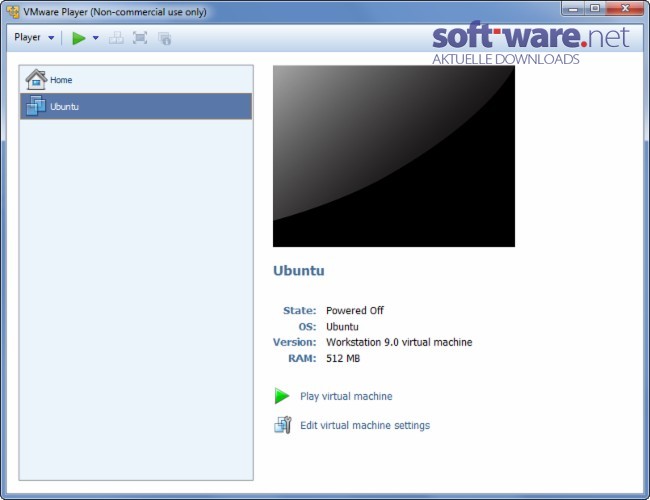650x500 pixels.
Task: Select Home in the library list
Action: (136, 80)
